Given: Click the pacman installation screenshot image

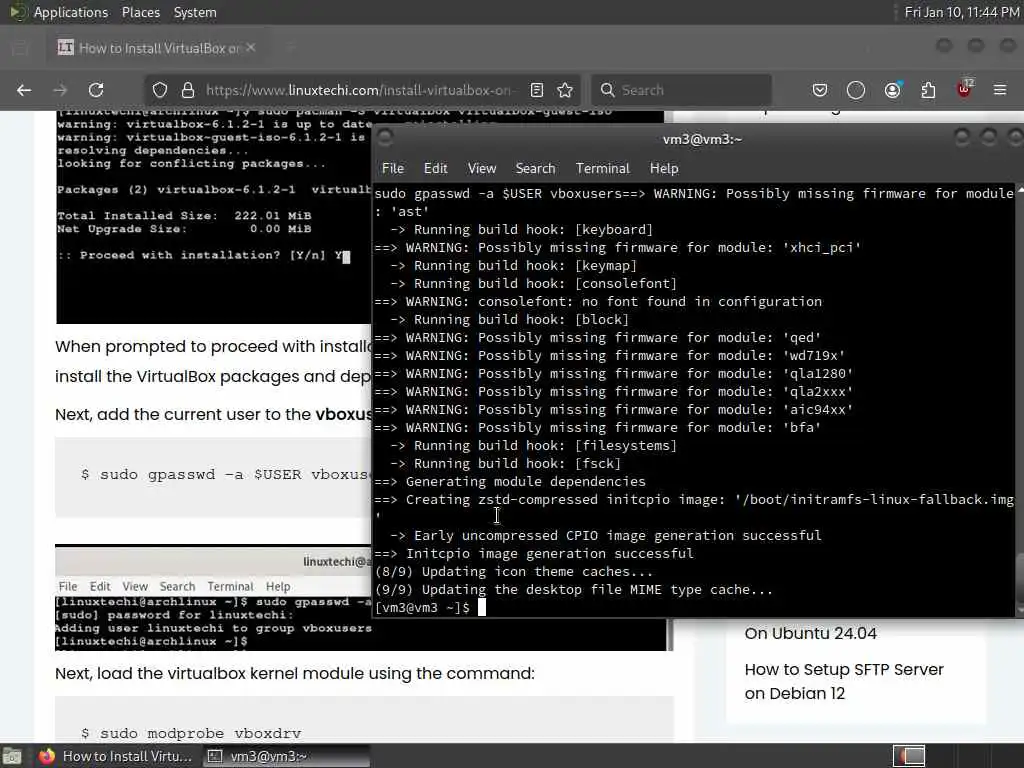Looking at the screenshot, I should point(213,217).
